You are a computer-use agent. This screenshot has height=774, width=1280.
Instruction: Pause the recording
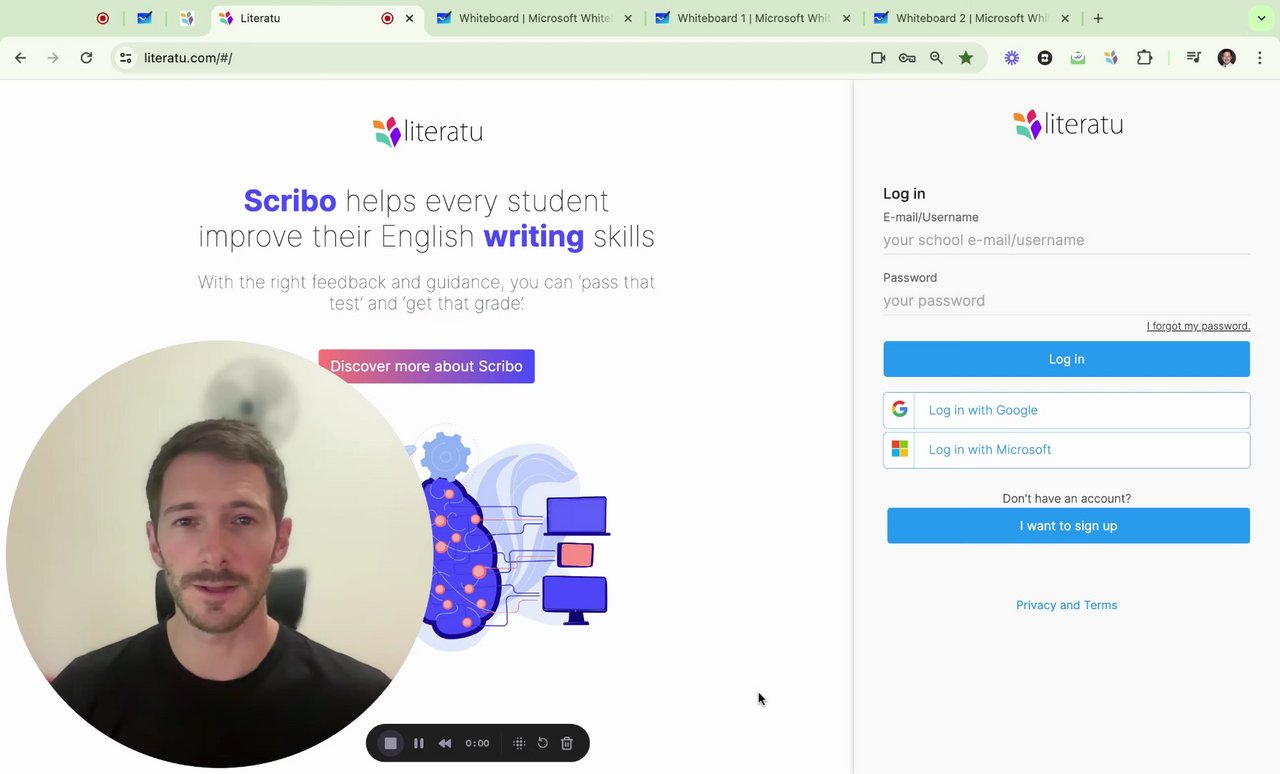click(419, 743)
